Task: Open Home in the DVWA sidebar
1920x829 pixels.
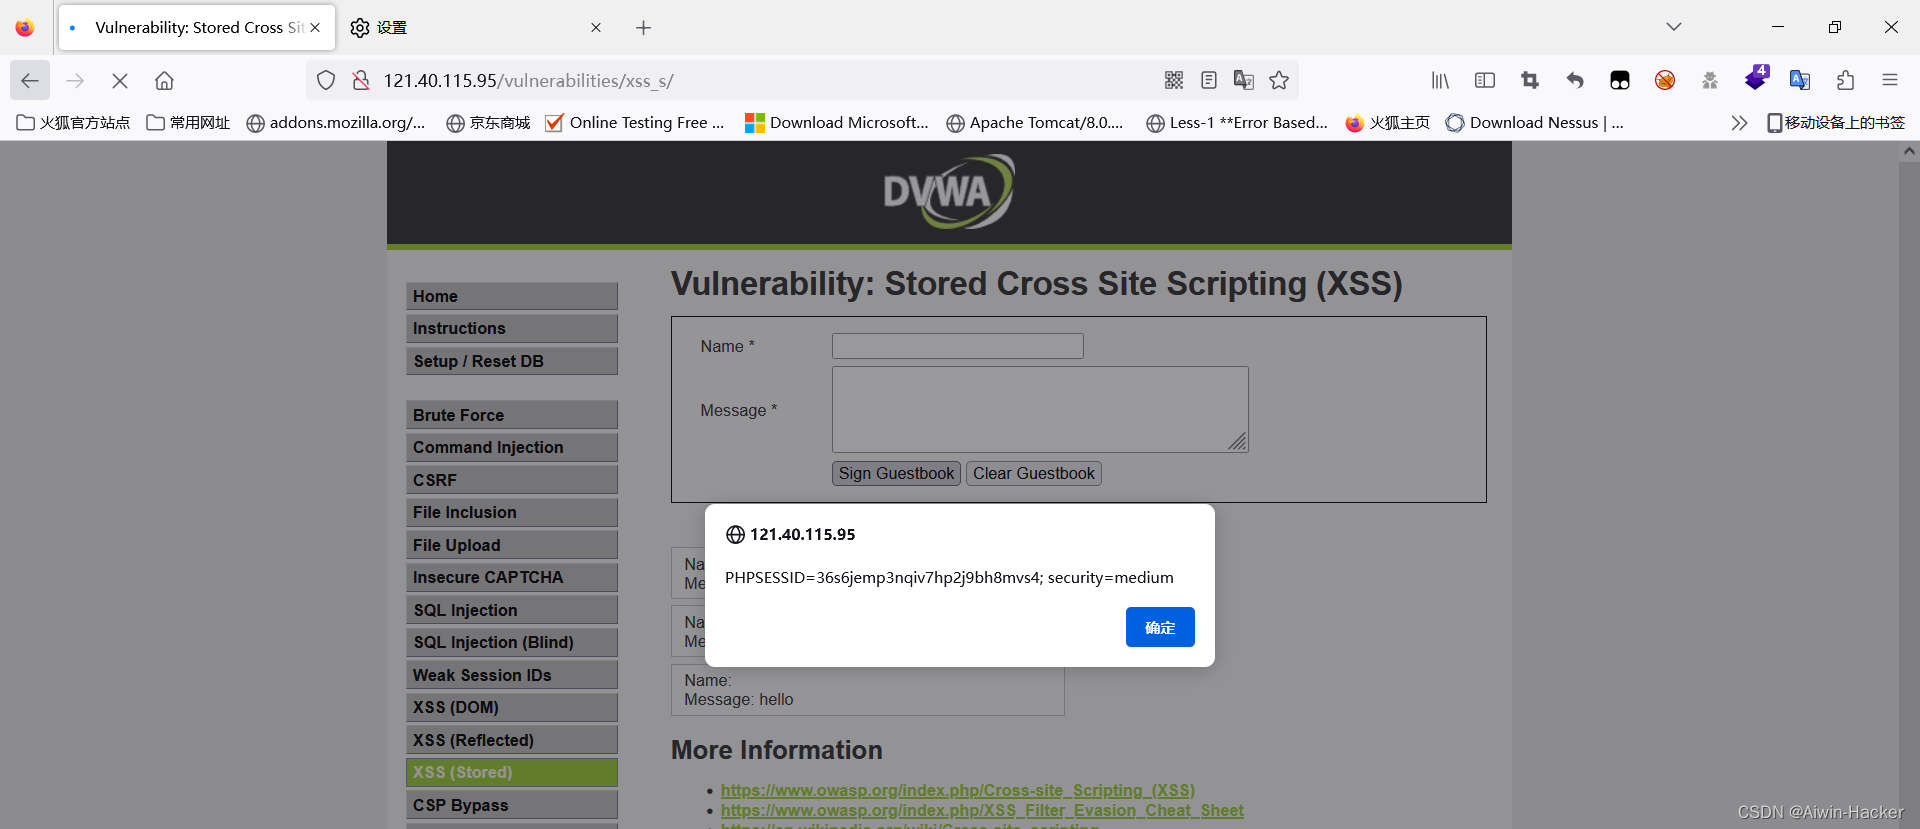Action: click(512, 296)
